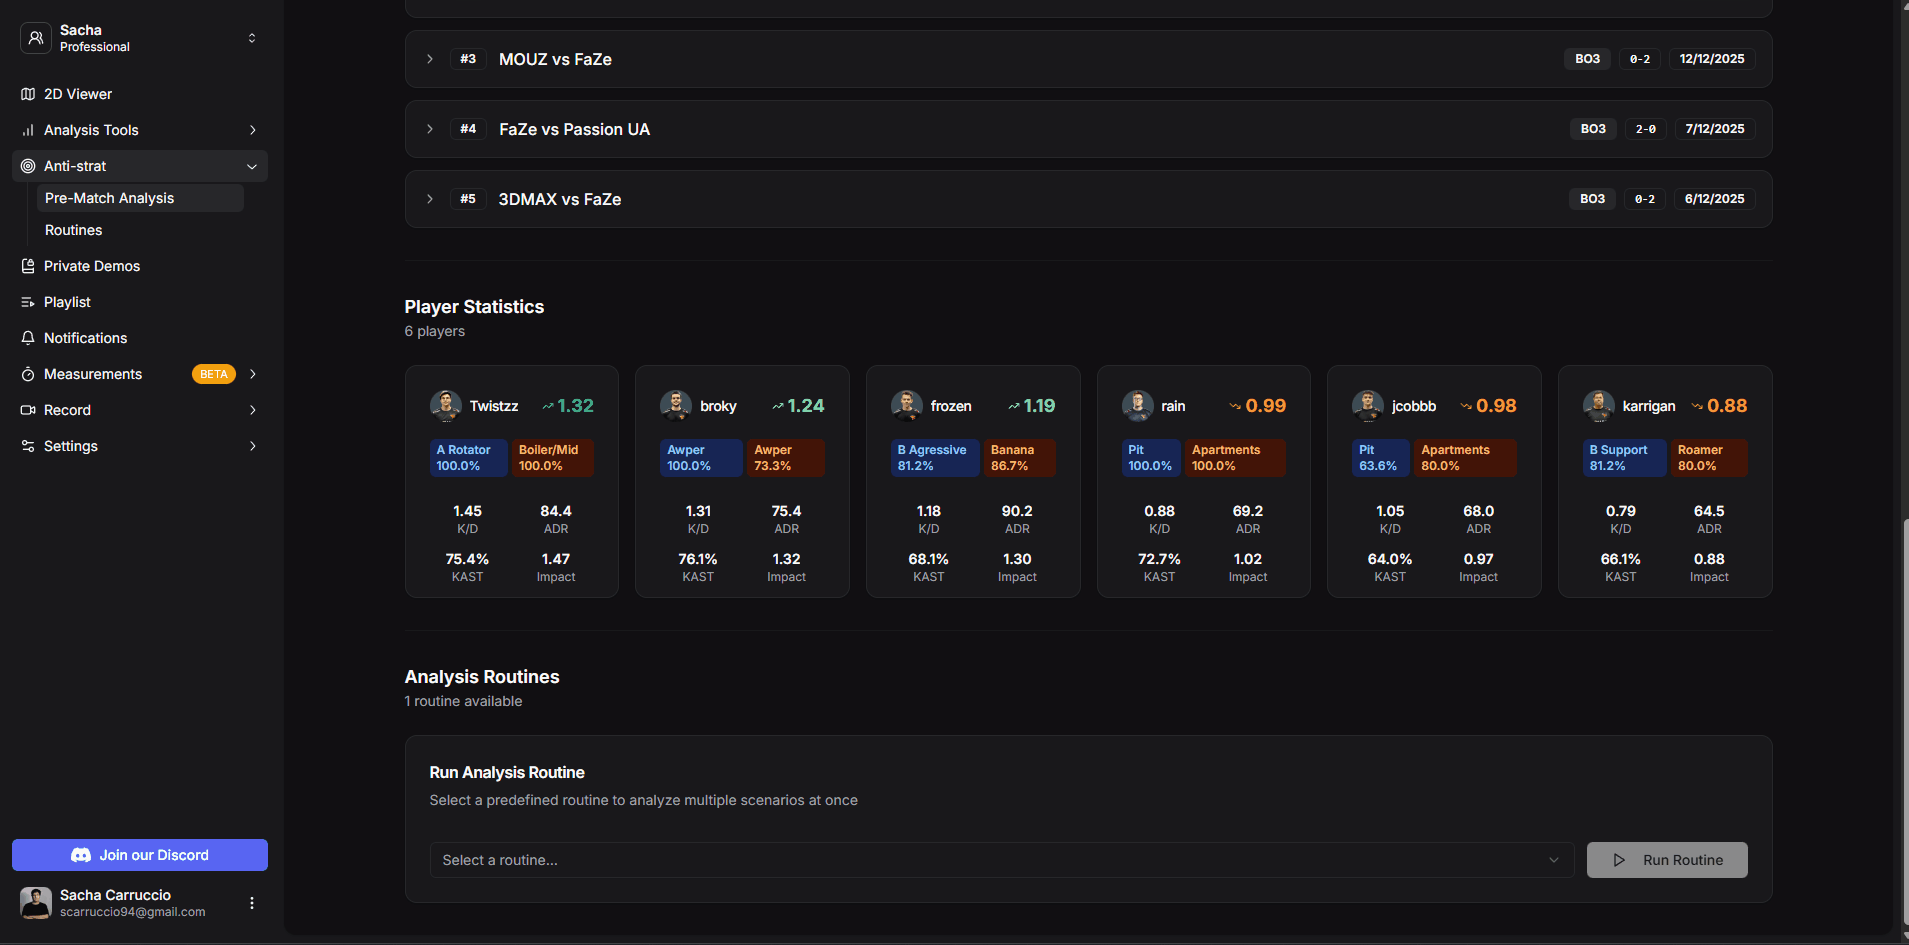Click the Notifications bell icon
The image size is (1909, 945).
28,338
